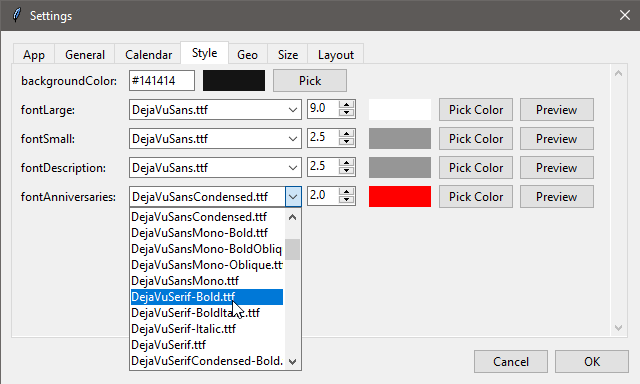640x384 pixels.
Task: Click font list scrollbar down arrow
Action: 292,361
